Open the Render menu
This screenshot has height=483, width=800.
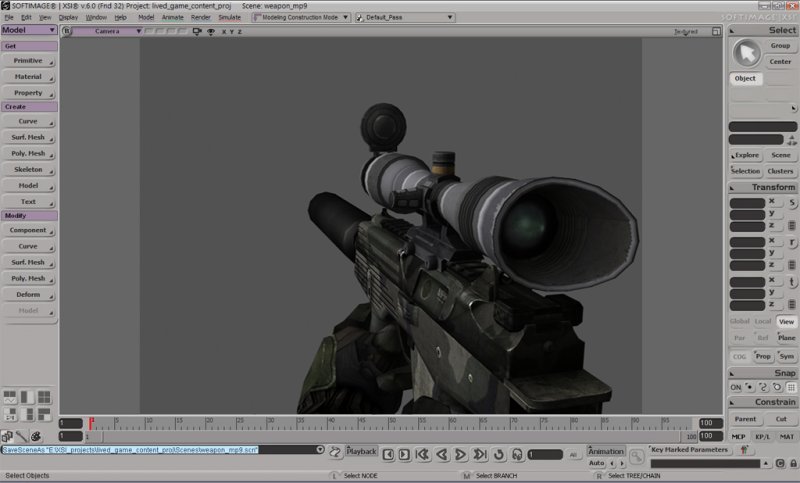pyautogui.click(x=200, y=17)
